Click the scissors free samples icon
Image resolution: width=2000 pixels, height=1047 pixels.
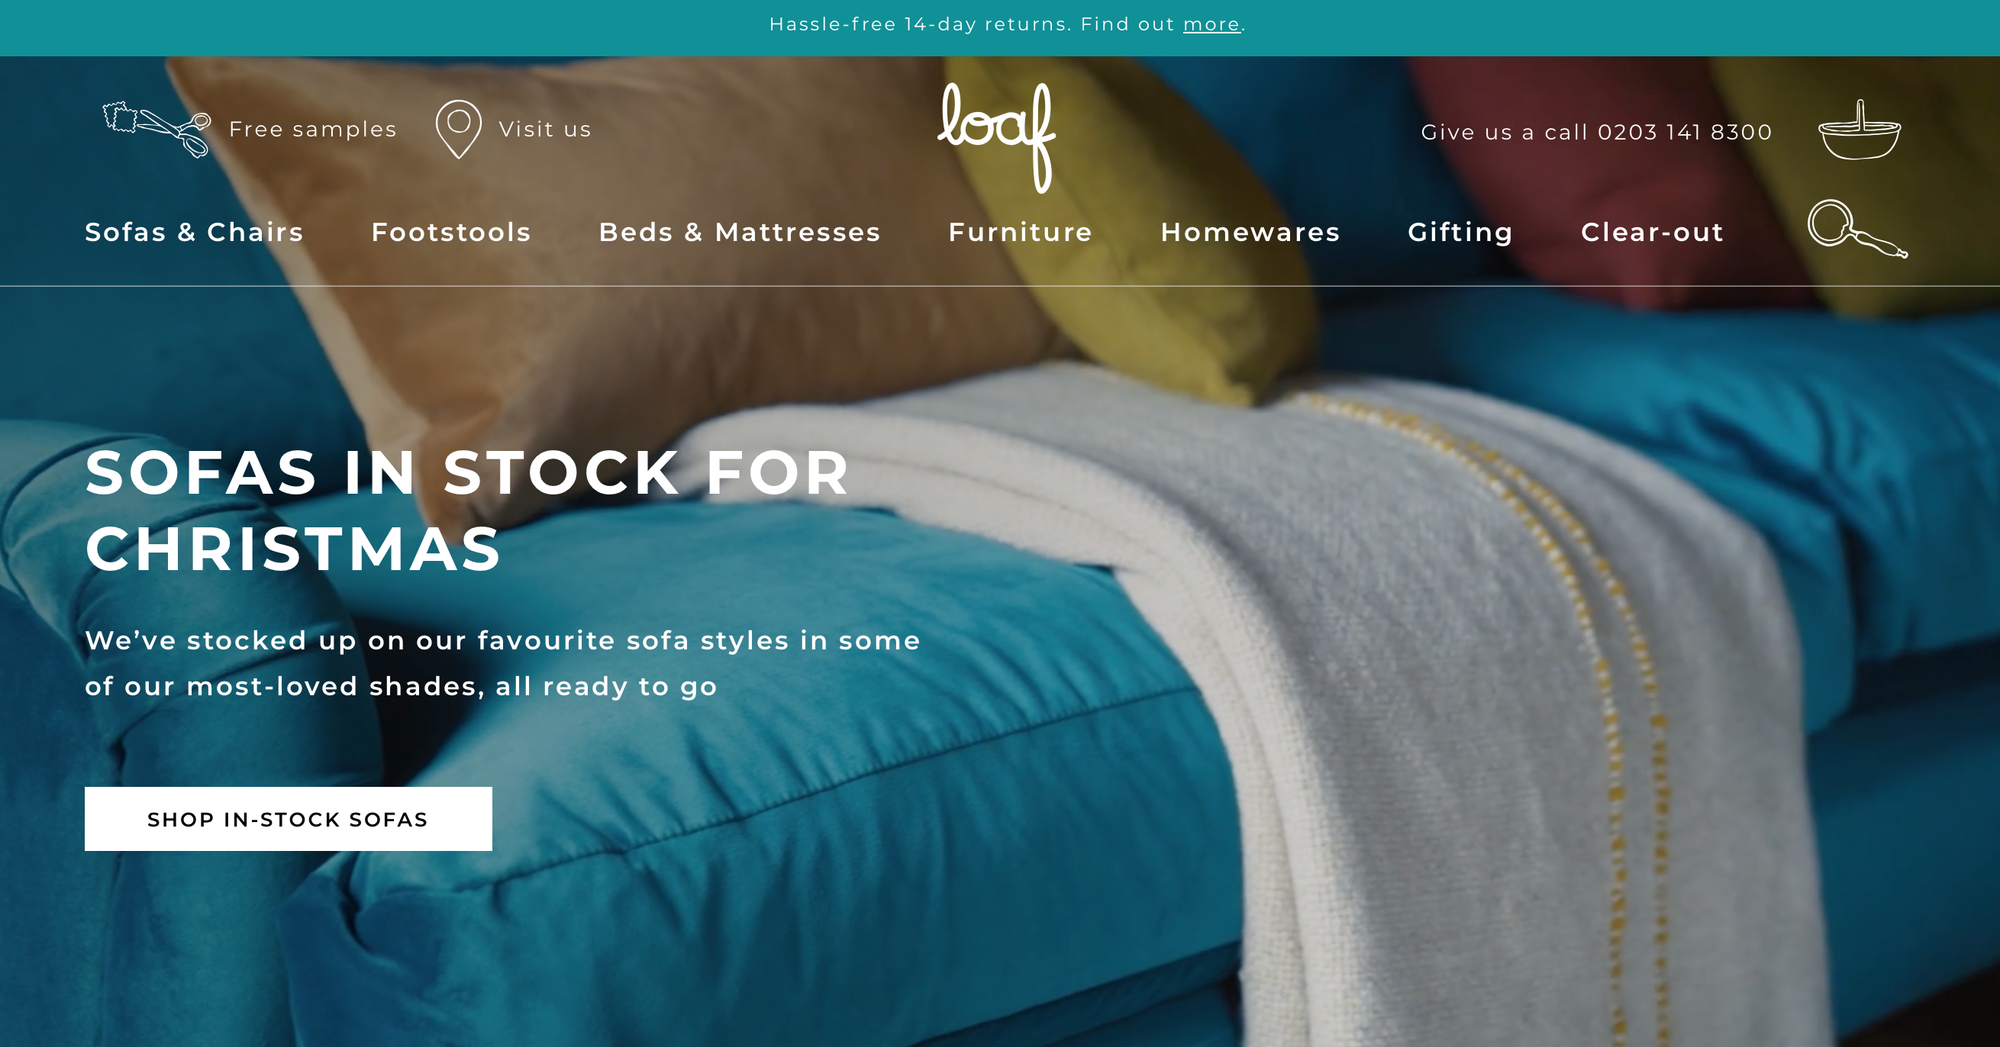pyautogui.click(x=157, y=129)
